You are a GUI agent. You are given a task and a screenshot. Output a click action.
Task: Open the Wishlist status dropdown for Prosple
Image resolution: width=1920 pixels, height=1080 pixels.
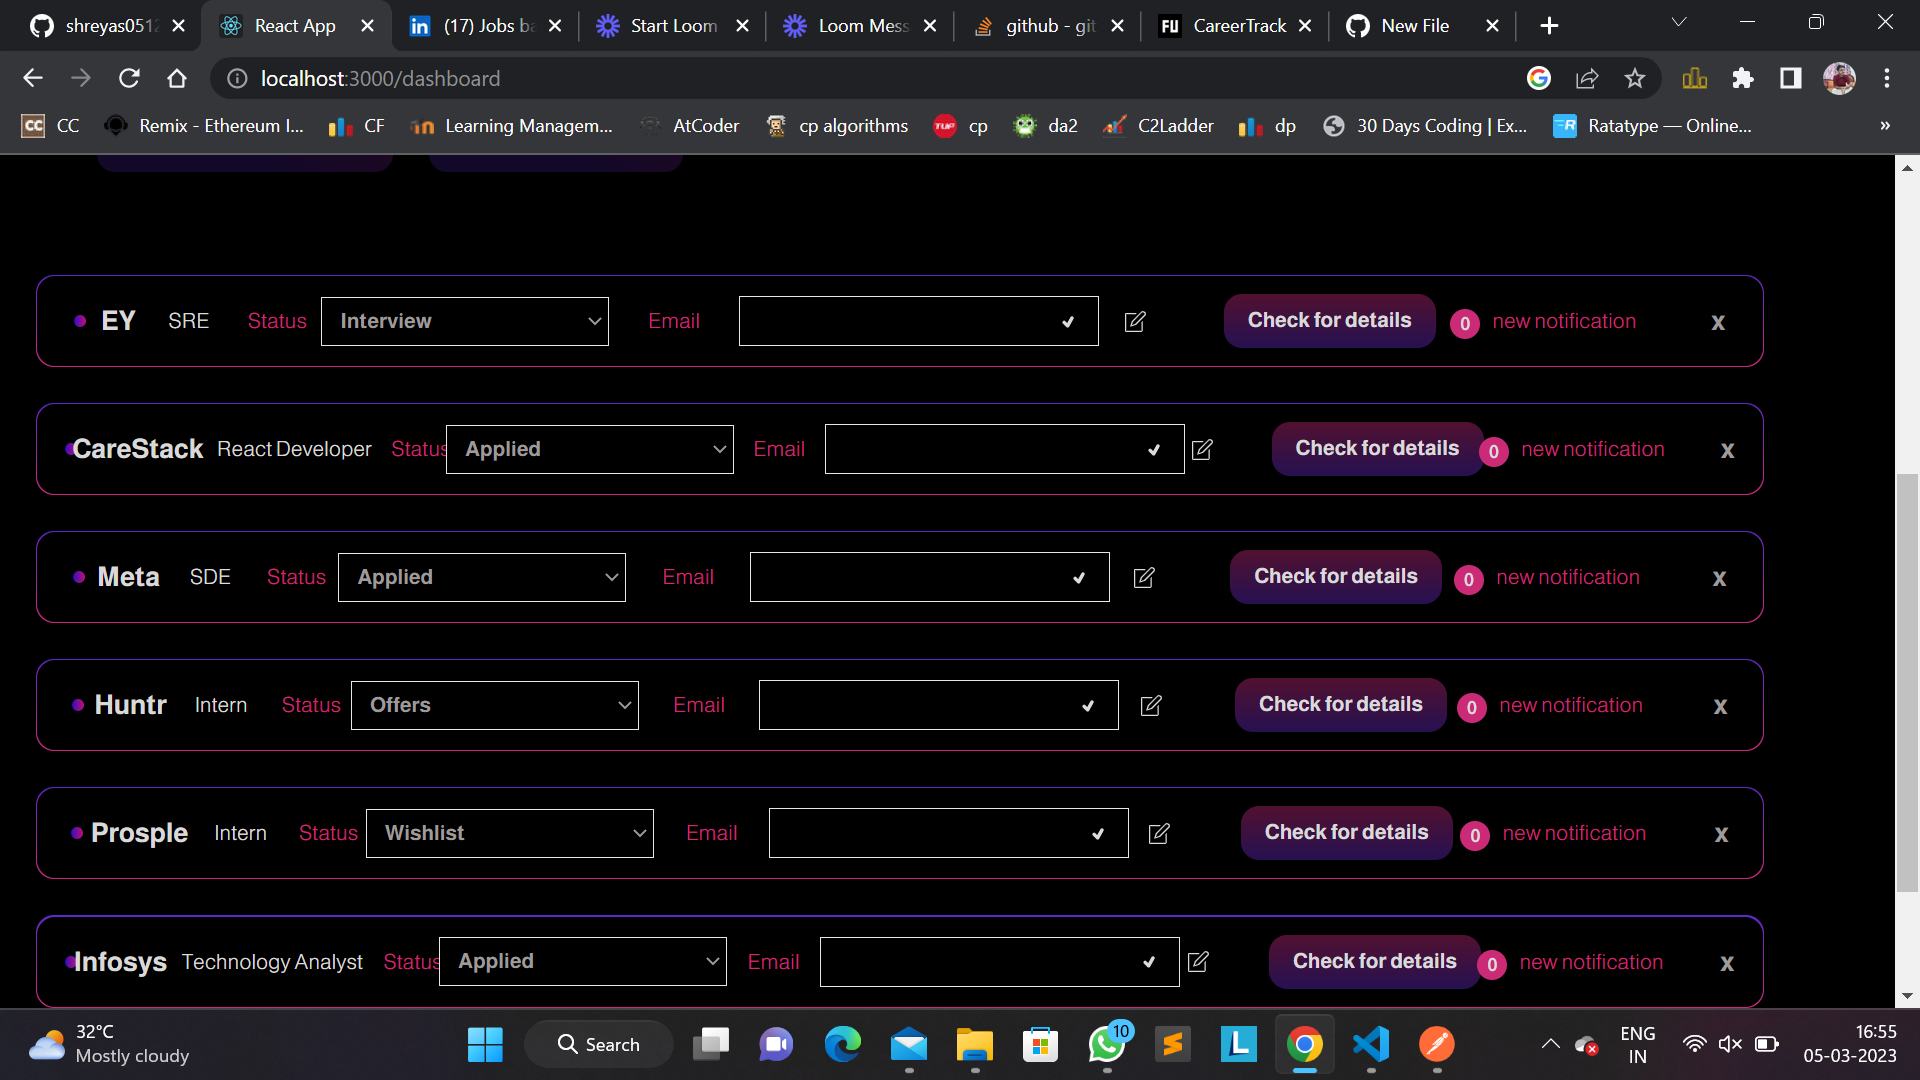(509, 833)
